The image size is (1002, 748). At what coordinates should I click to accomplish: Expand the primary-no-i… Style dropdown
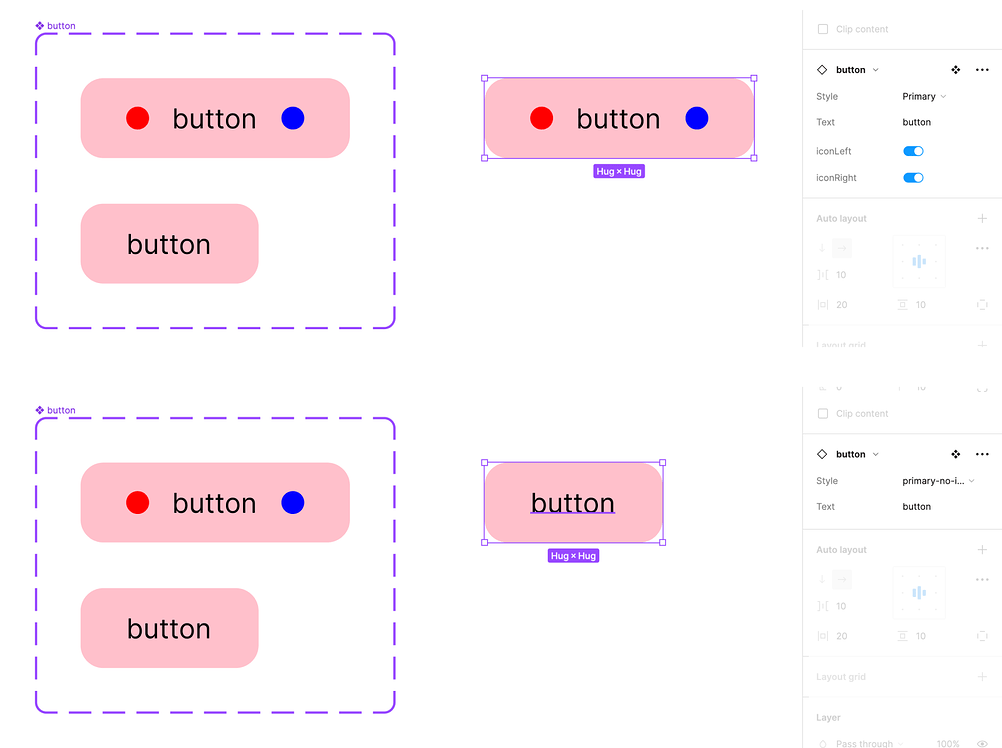tap(938, 481)
